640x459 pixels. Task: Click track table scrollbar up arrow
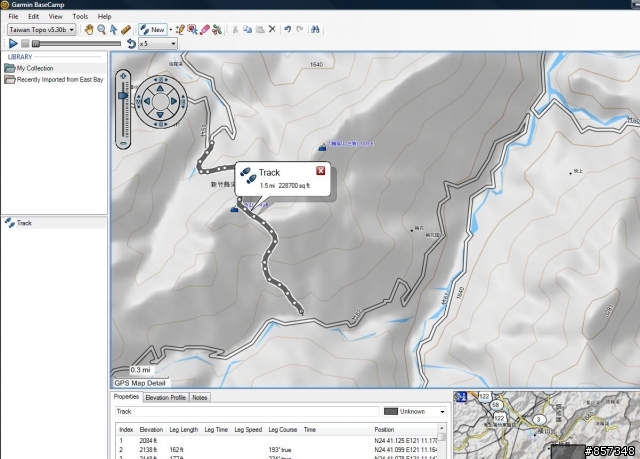pyautogui.click(x=442, y=428)
